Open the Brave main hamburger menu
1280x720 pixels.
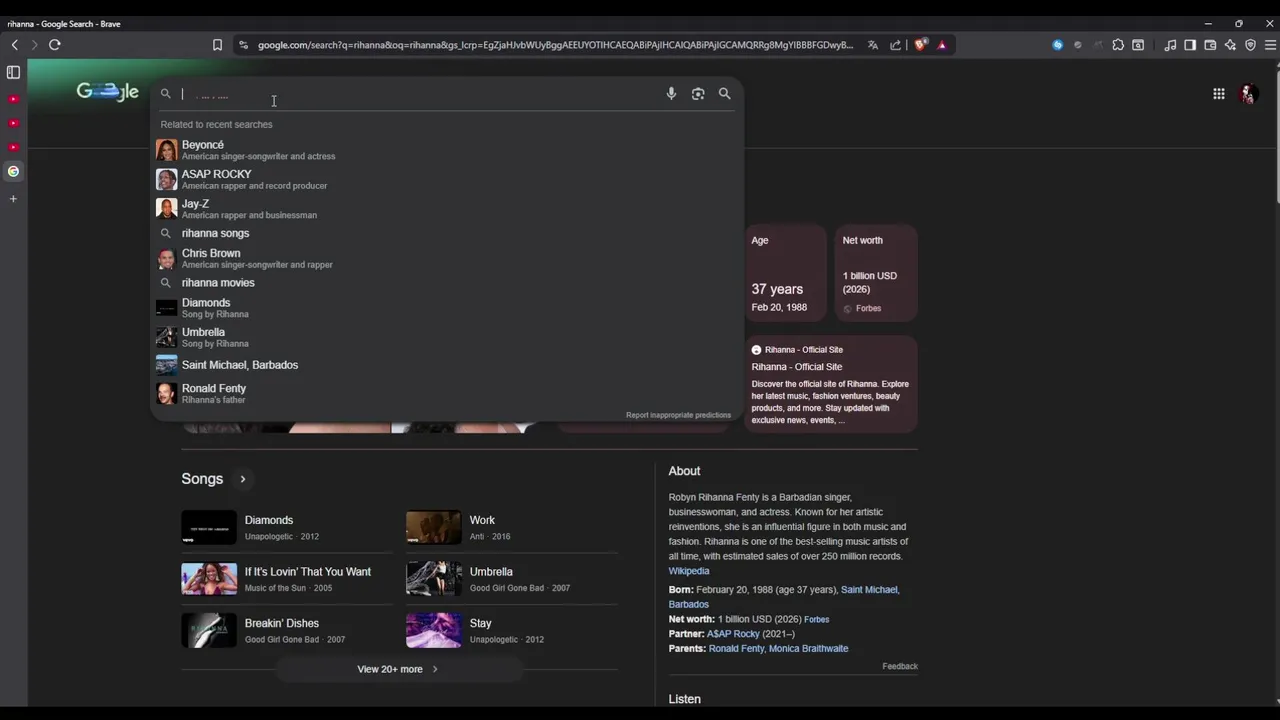(1270, 45)
